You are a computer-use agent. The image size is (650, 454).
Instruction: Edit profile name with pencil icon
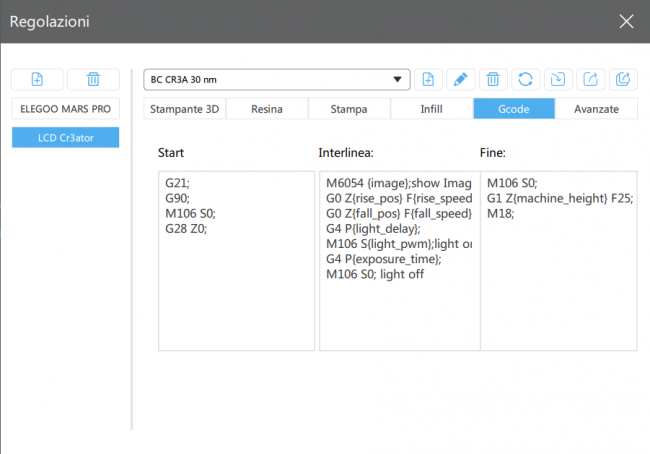pos(461,80)
